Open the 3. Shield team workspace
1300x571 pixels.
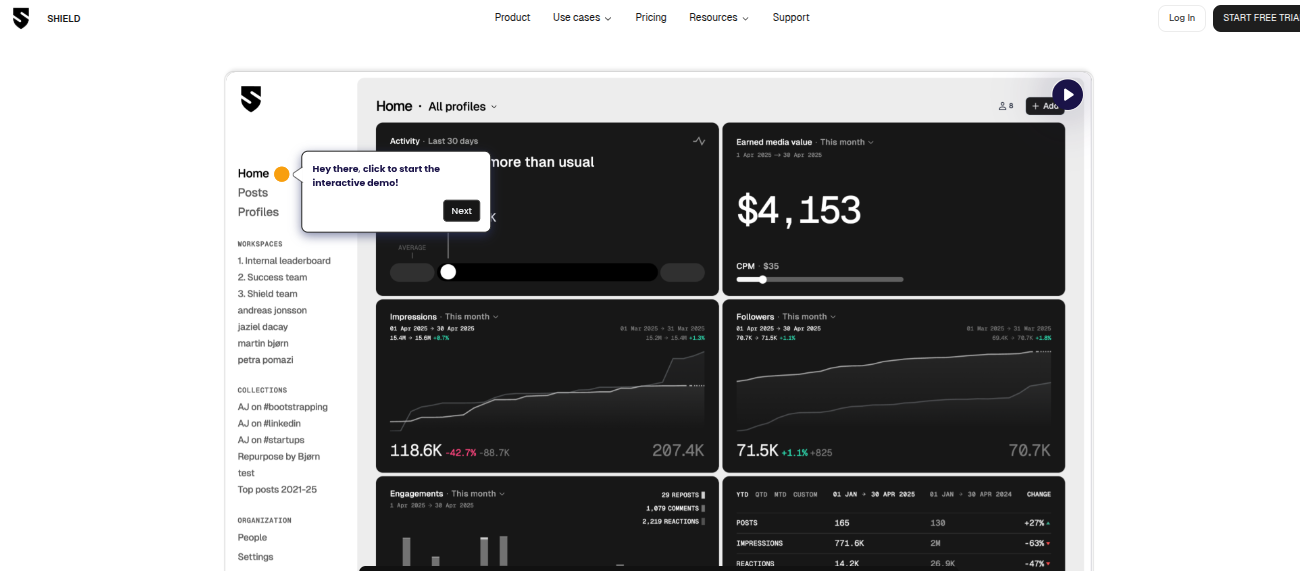[x=268, y=294]
